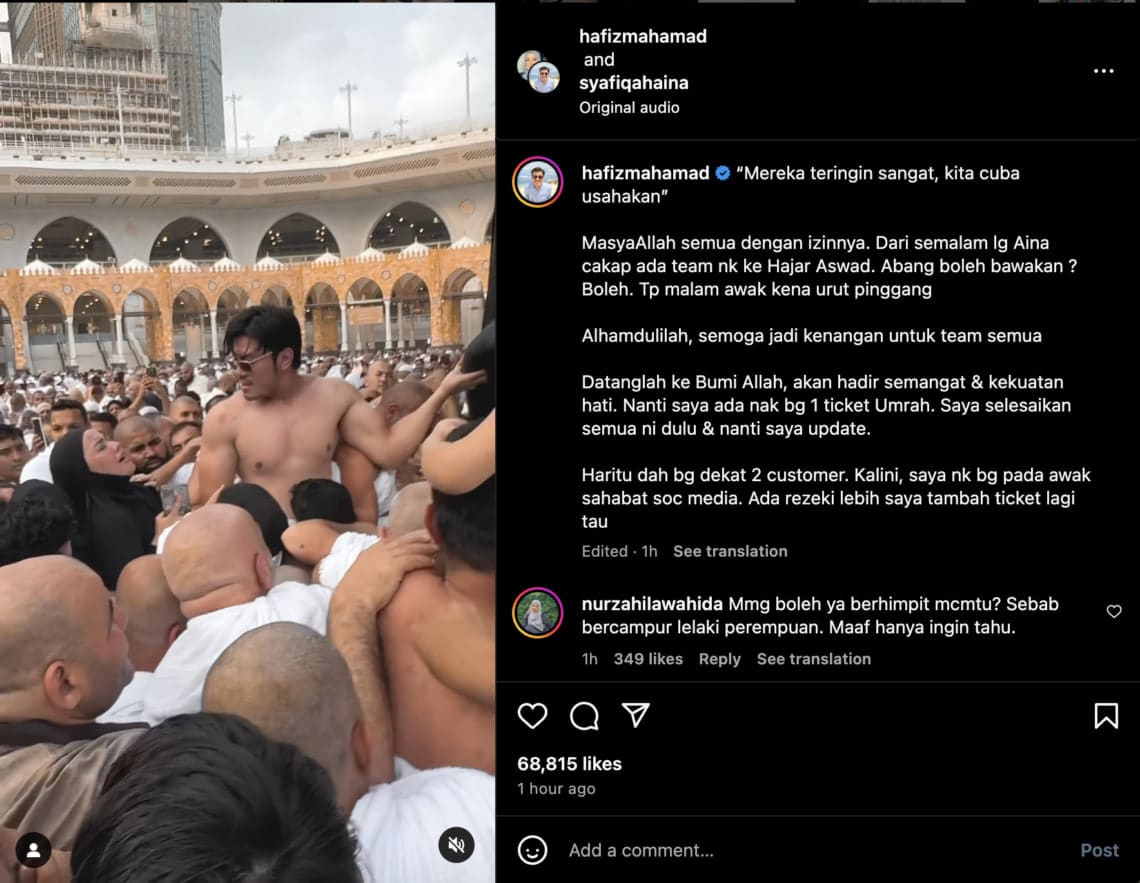
Task: View 68,815 likes list
Action: [x=569, y=764]
